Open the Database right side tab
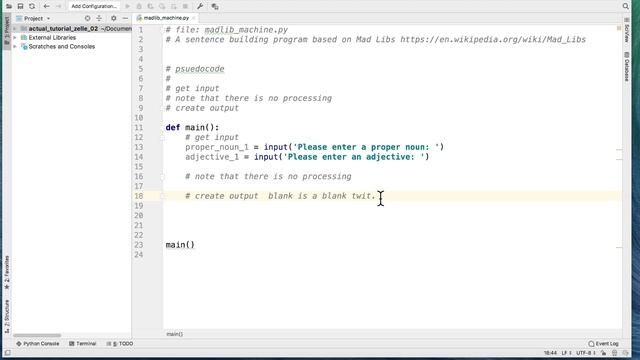 (x=627, y=67)
